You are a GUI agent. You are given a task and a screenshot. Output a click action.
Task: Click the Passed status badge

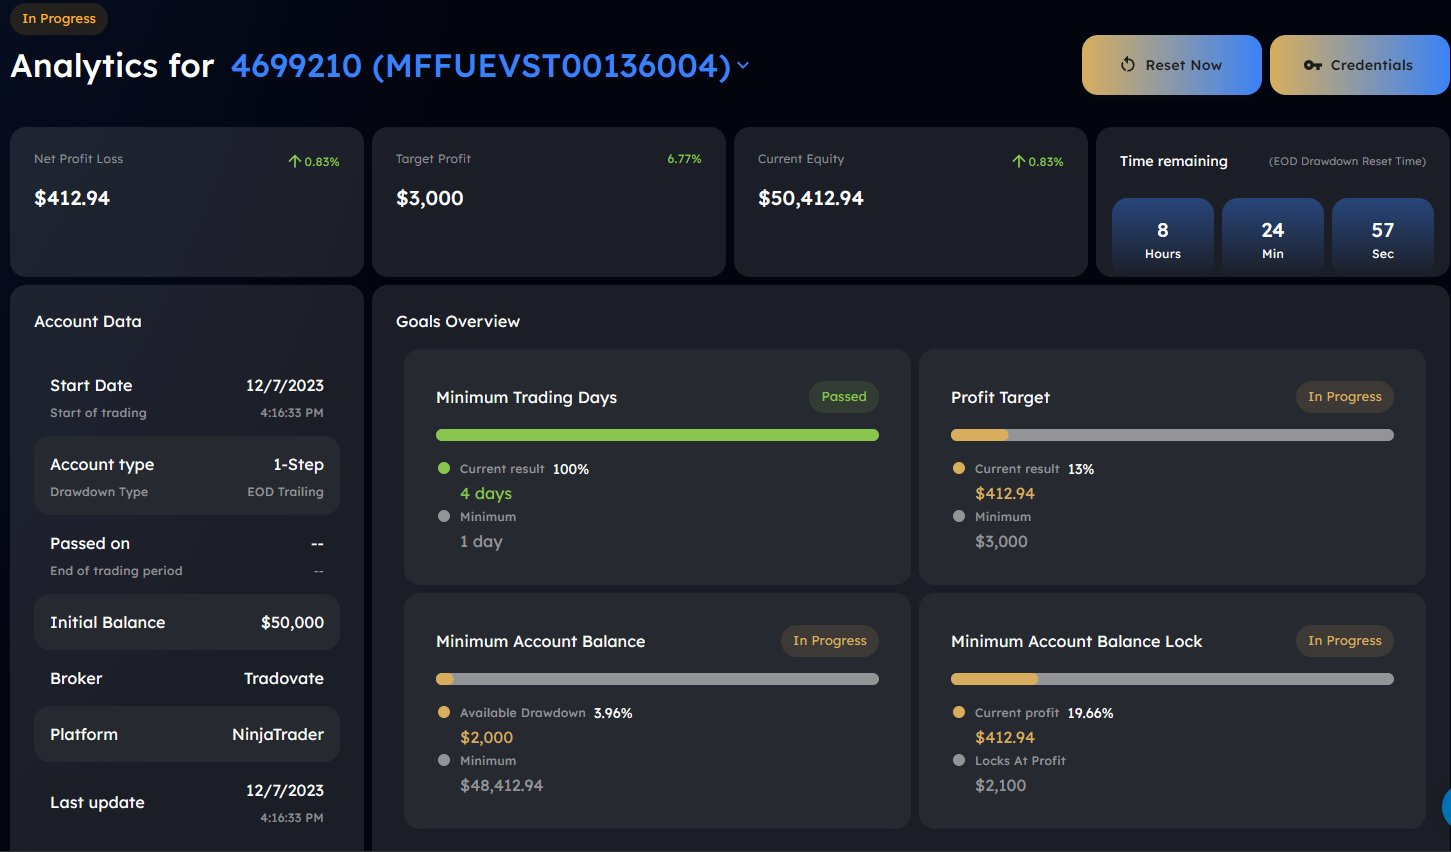point(843,397)
